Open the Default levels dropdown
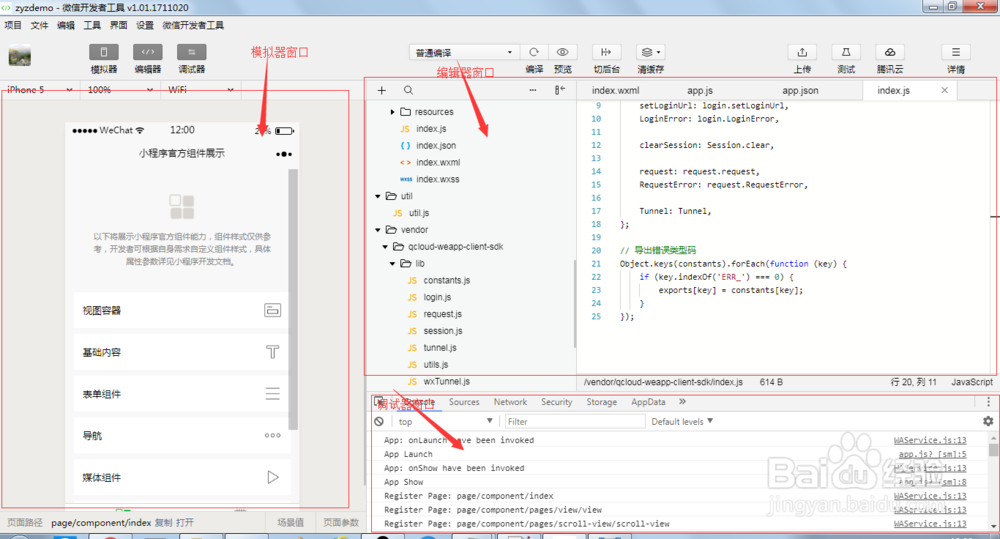 click(682, 422)
